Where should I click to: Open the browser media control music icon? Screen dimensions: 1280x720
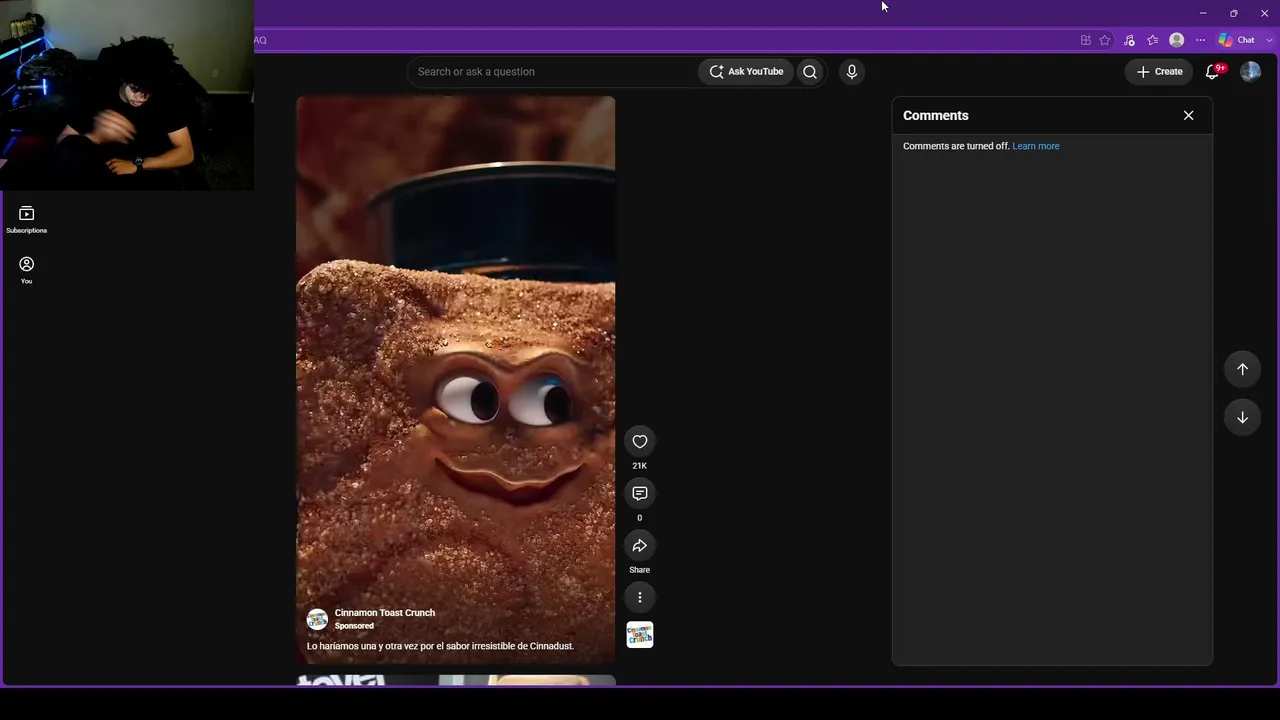click(1130, 40)
